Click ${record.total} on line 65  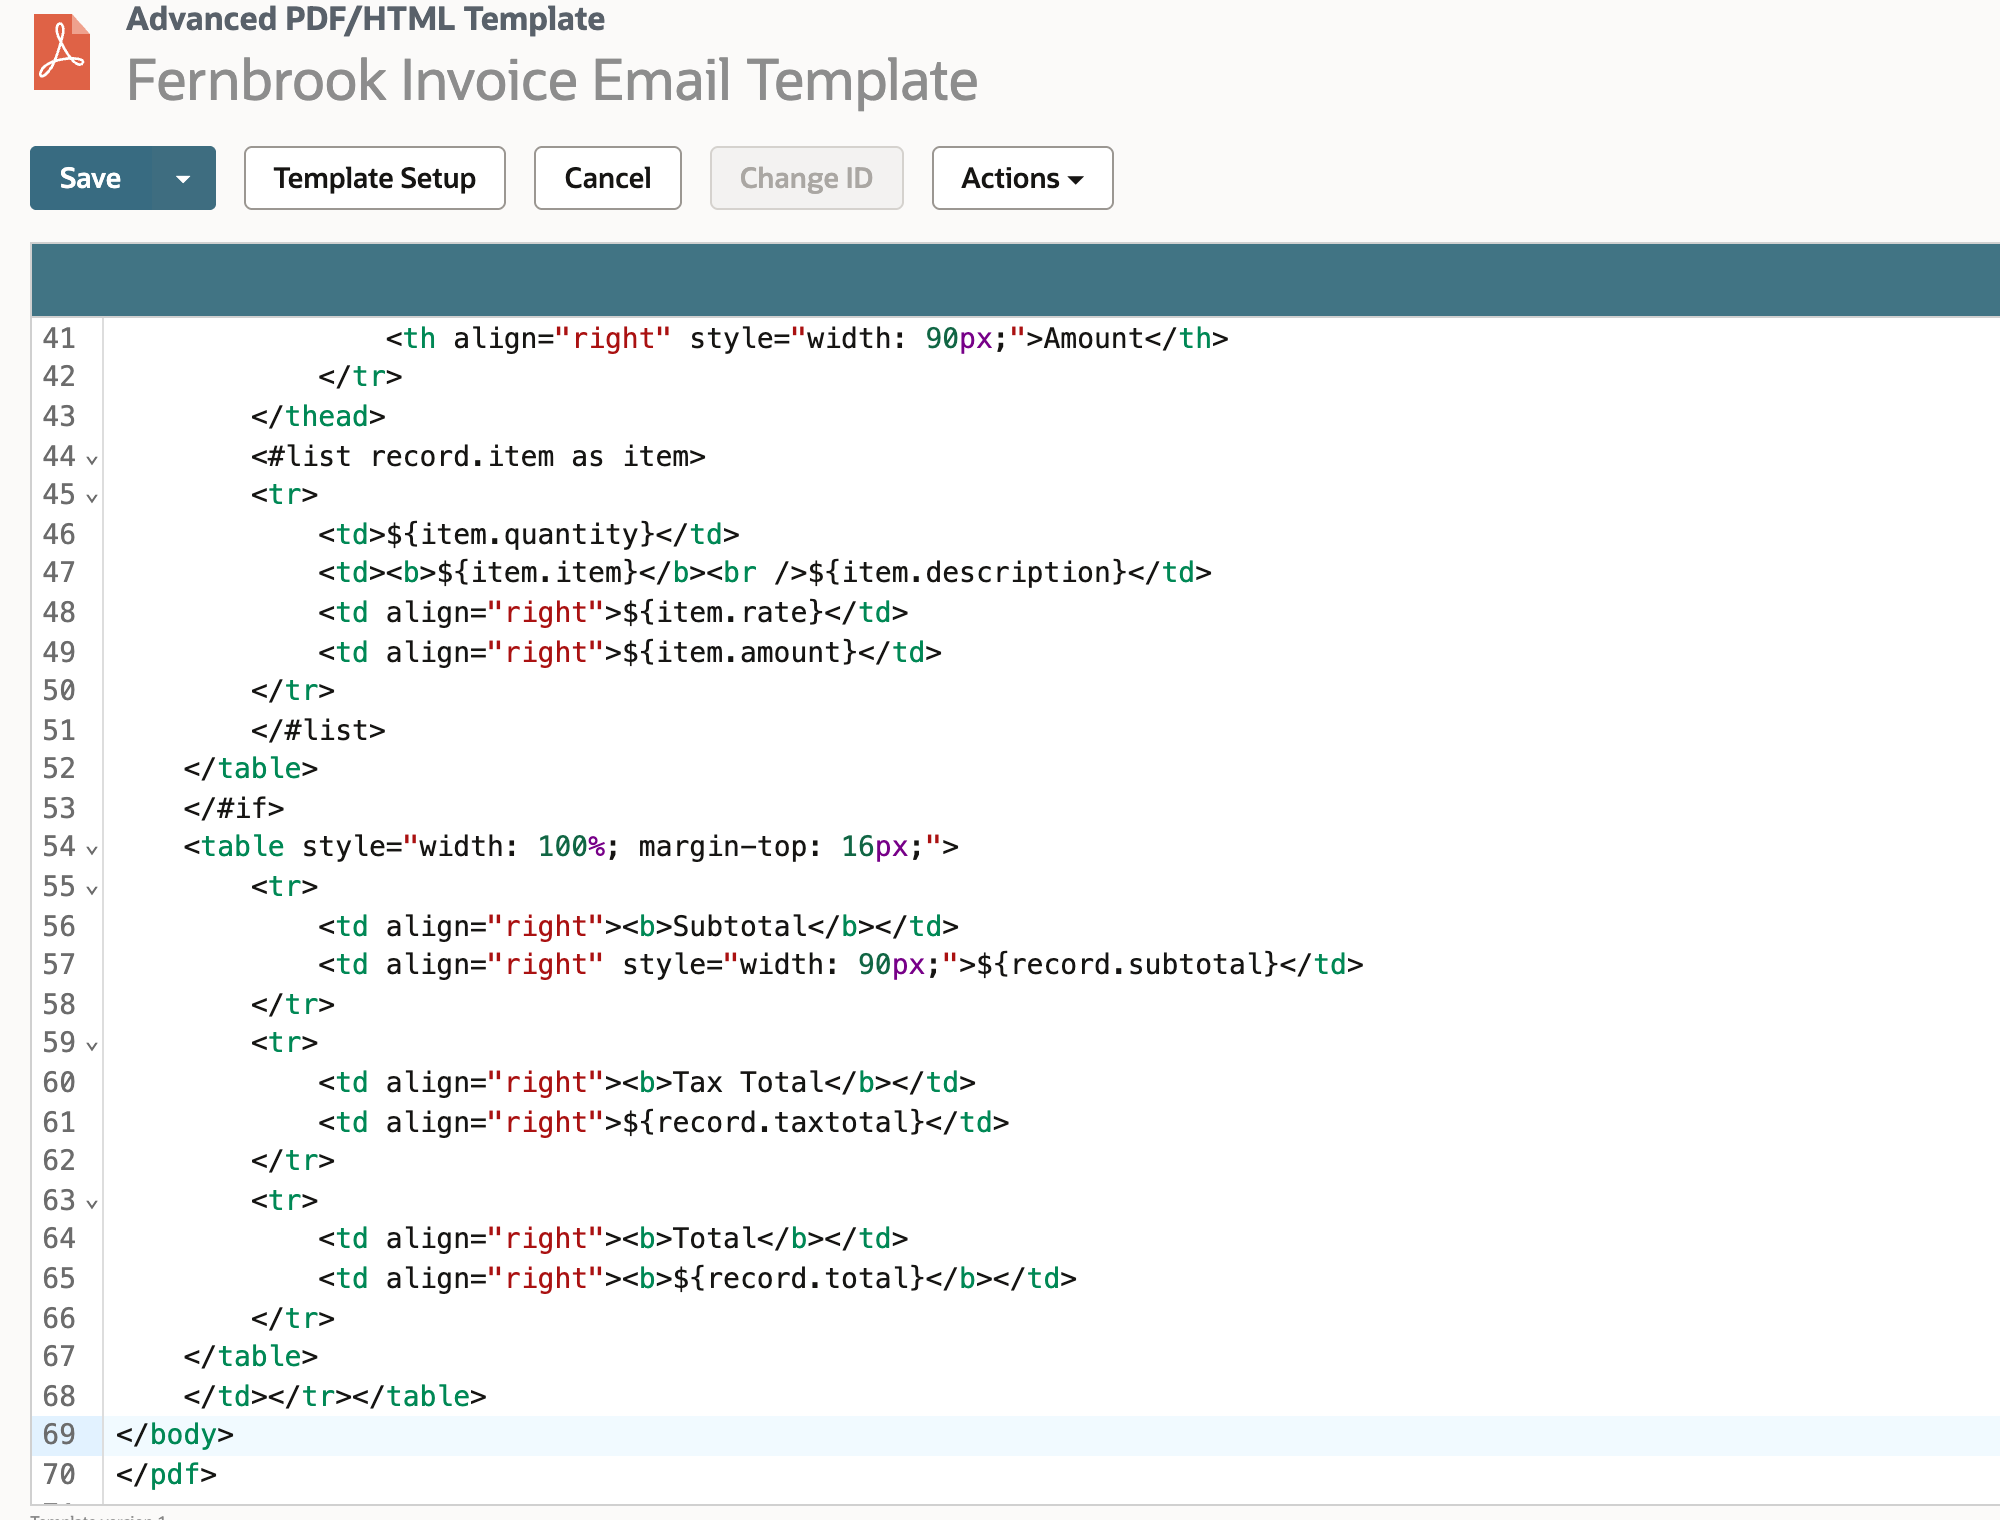pos(799,1278)
